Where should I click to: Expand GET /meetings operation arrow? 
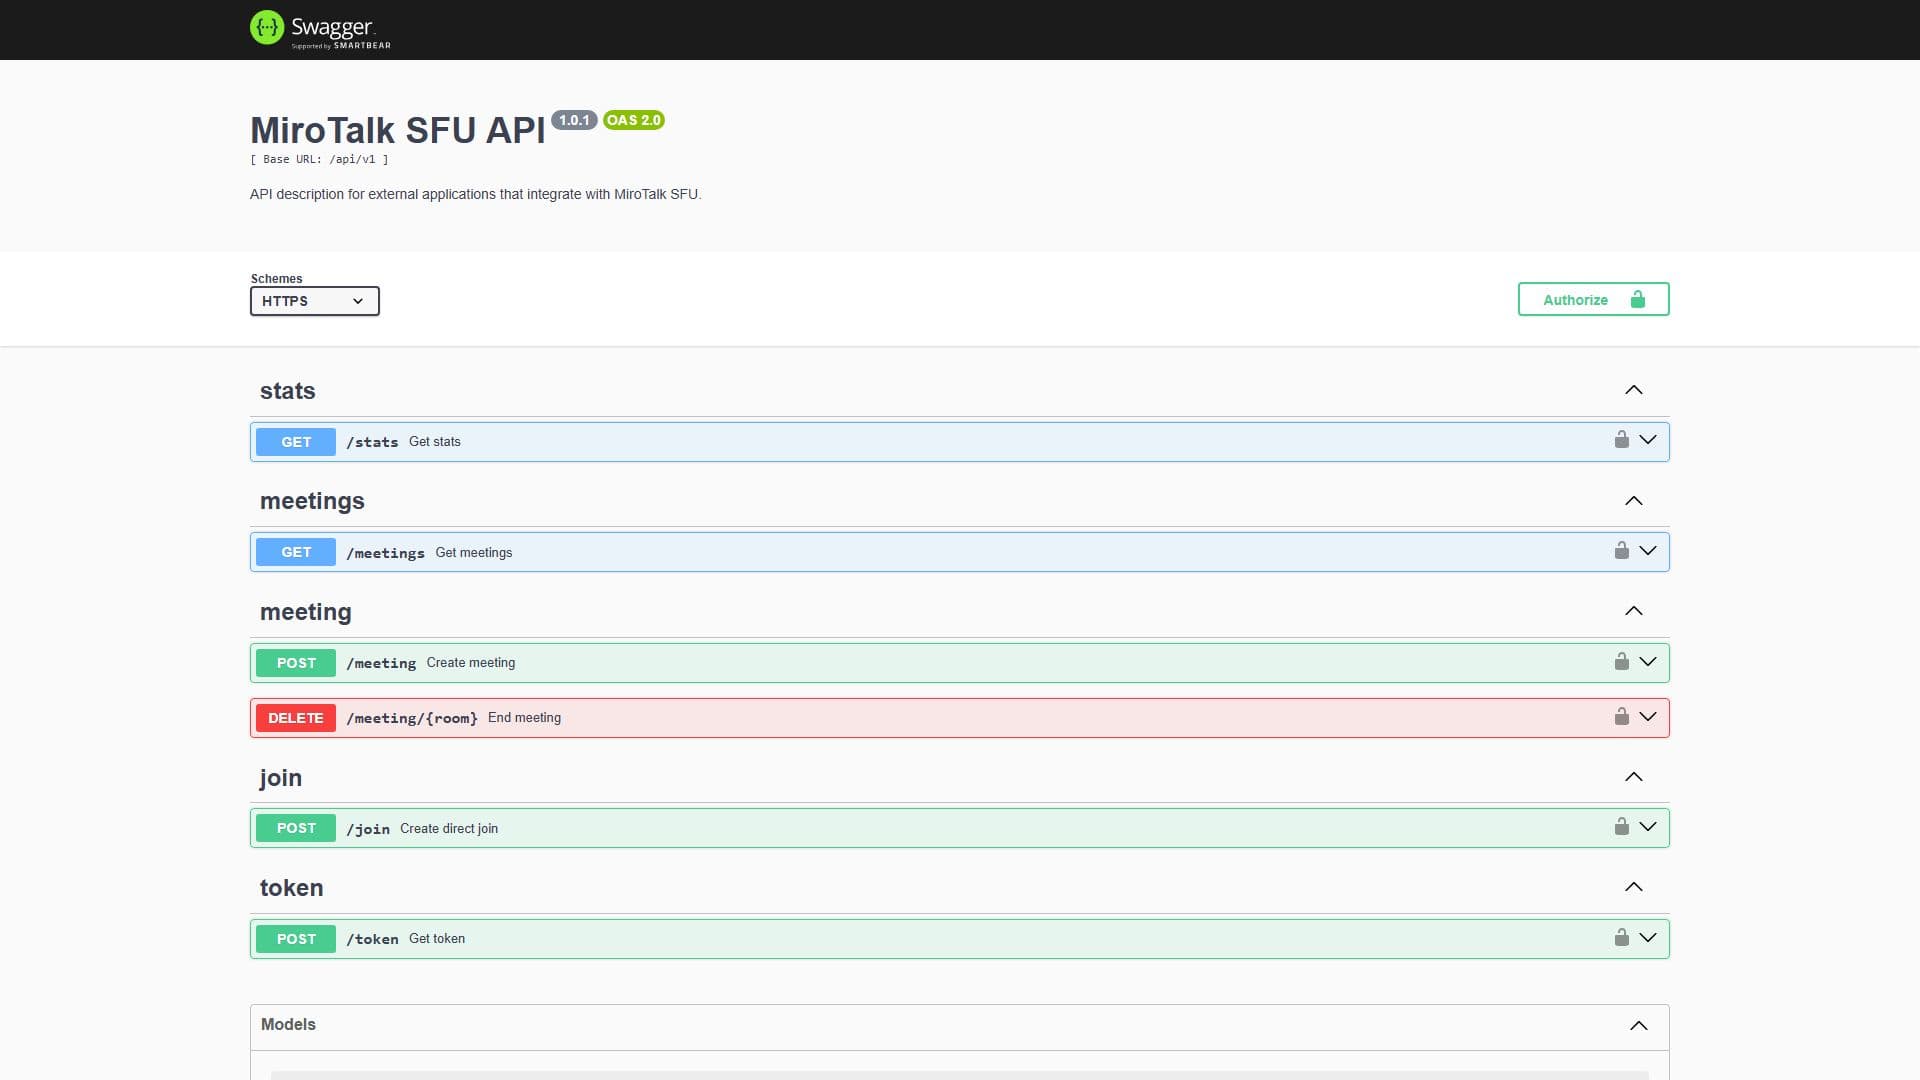coord(1648,551)
